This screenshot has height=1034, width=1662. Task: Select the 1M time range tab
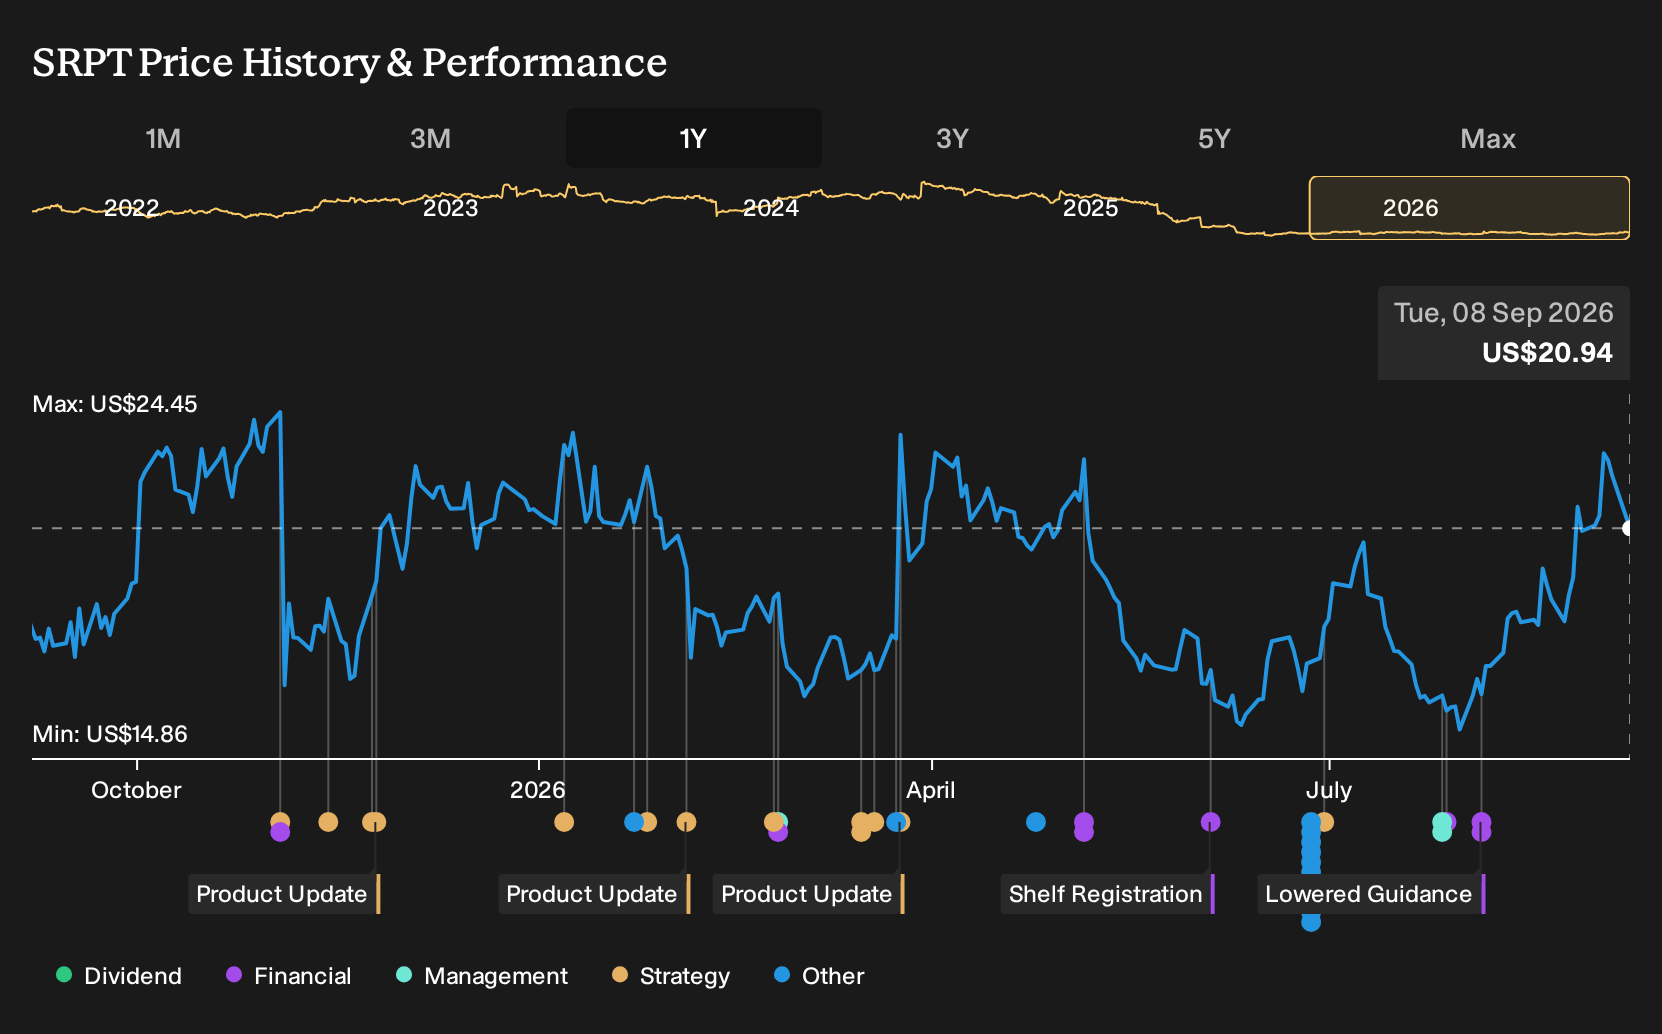pyautogui.click(x=163, y=139)
